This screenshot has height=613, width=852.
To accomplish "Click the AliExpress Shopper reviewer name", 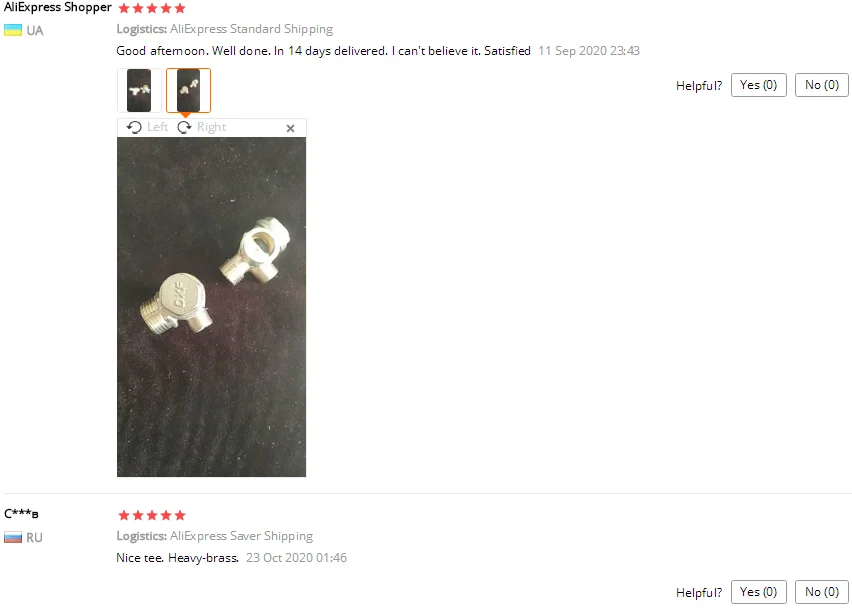I will point(58,8).
